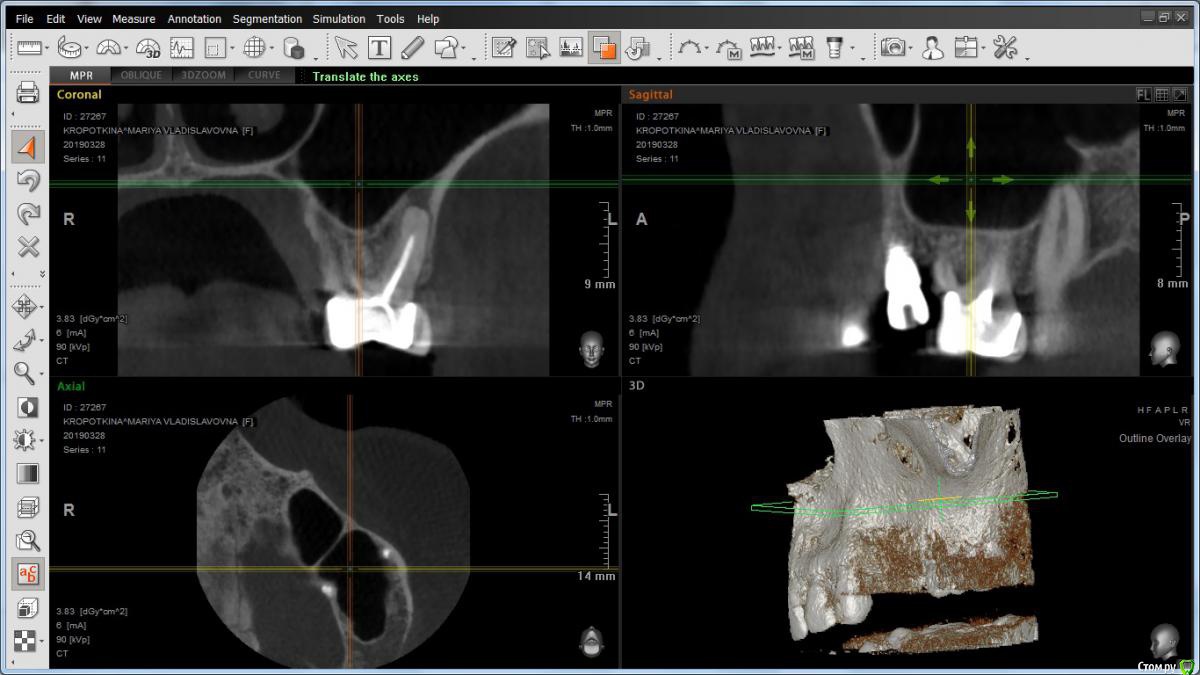Click the grayscale gradient swatch button
Viewport: 1200px width, 675px height.
click(28, 473)
